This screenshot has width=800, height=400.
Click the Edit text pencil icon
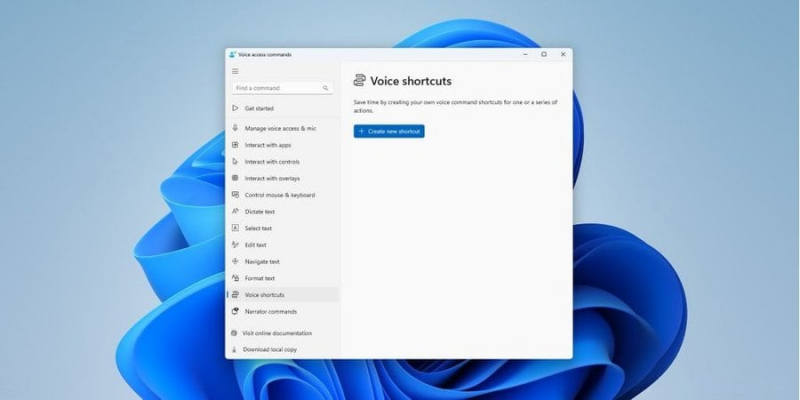pos(235,244)
